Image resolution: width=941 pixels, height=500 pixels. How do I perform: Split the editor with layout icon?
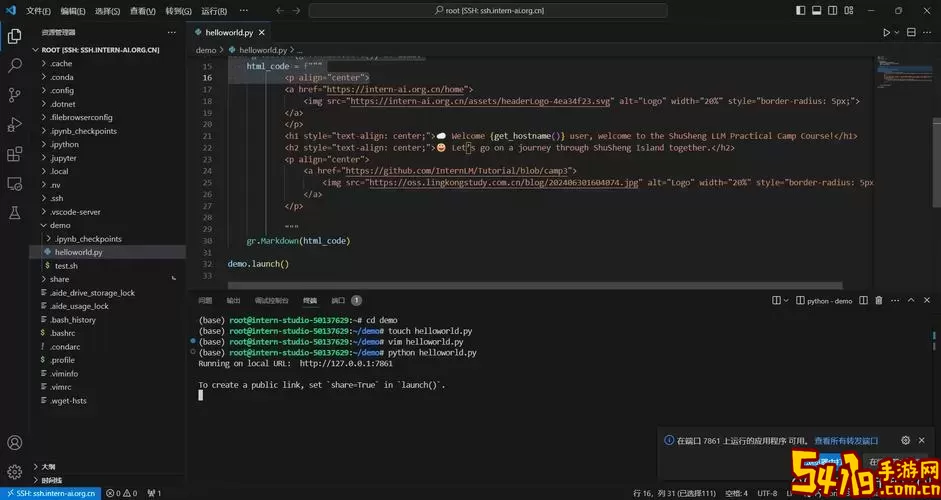click(911, 32)
